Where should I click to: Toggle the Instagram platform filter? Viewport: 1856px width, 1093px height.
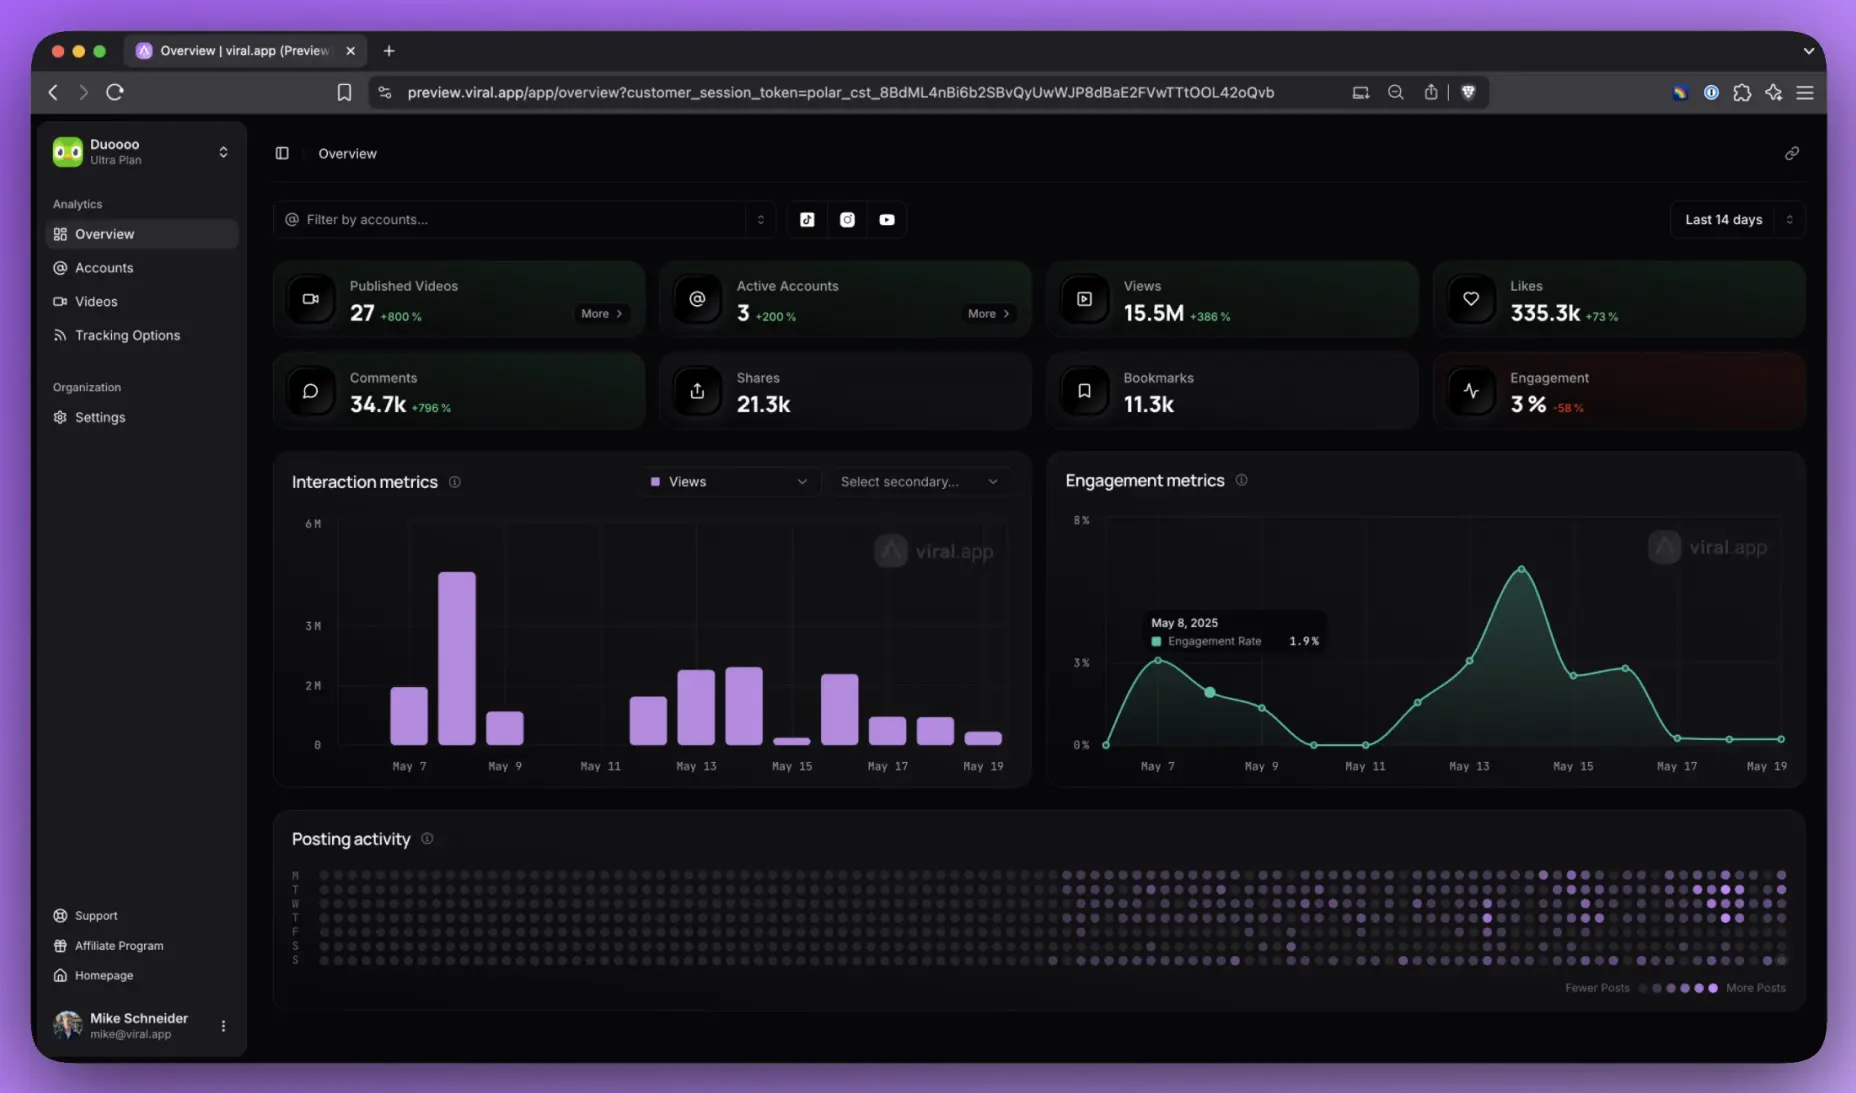pos(847,220)
